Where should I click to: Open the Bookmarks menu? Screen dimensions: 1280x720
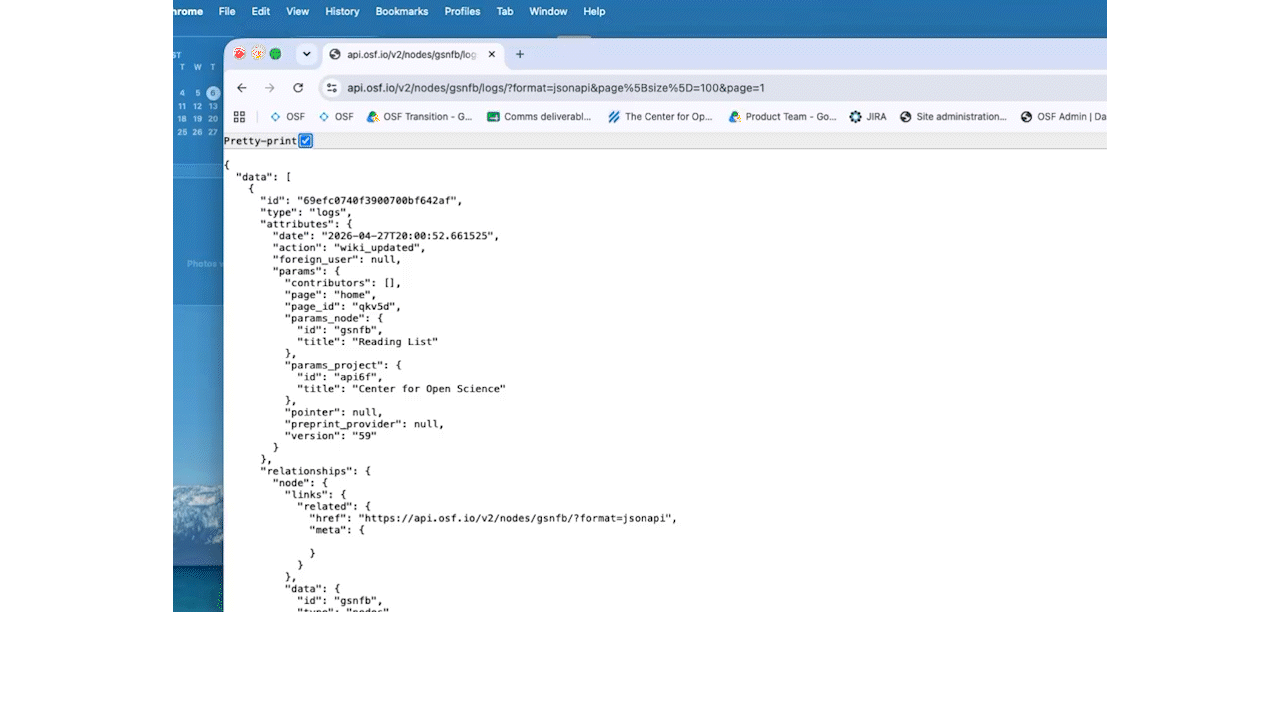point(402,11)
